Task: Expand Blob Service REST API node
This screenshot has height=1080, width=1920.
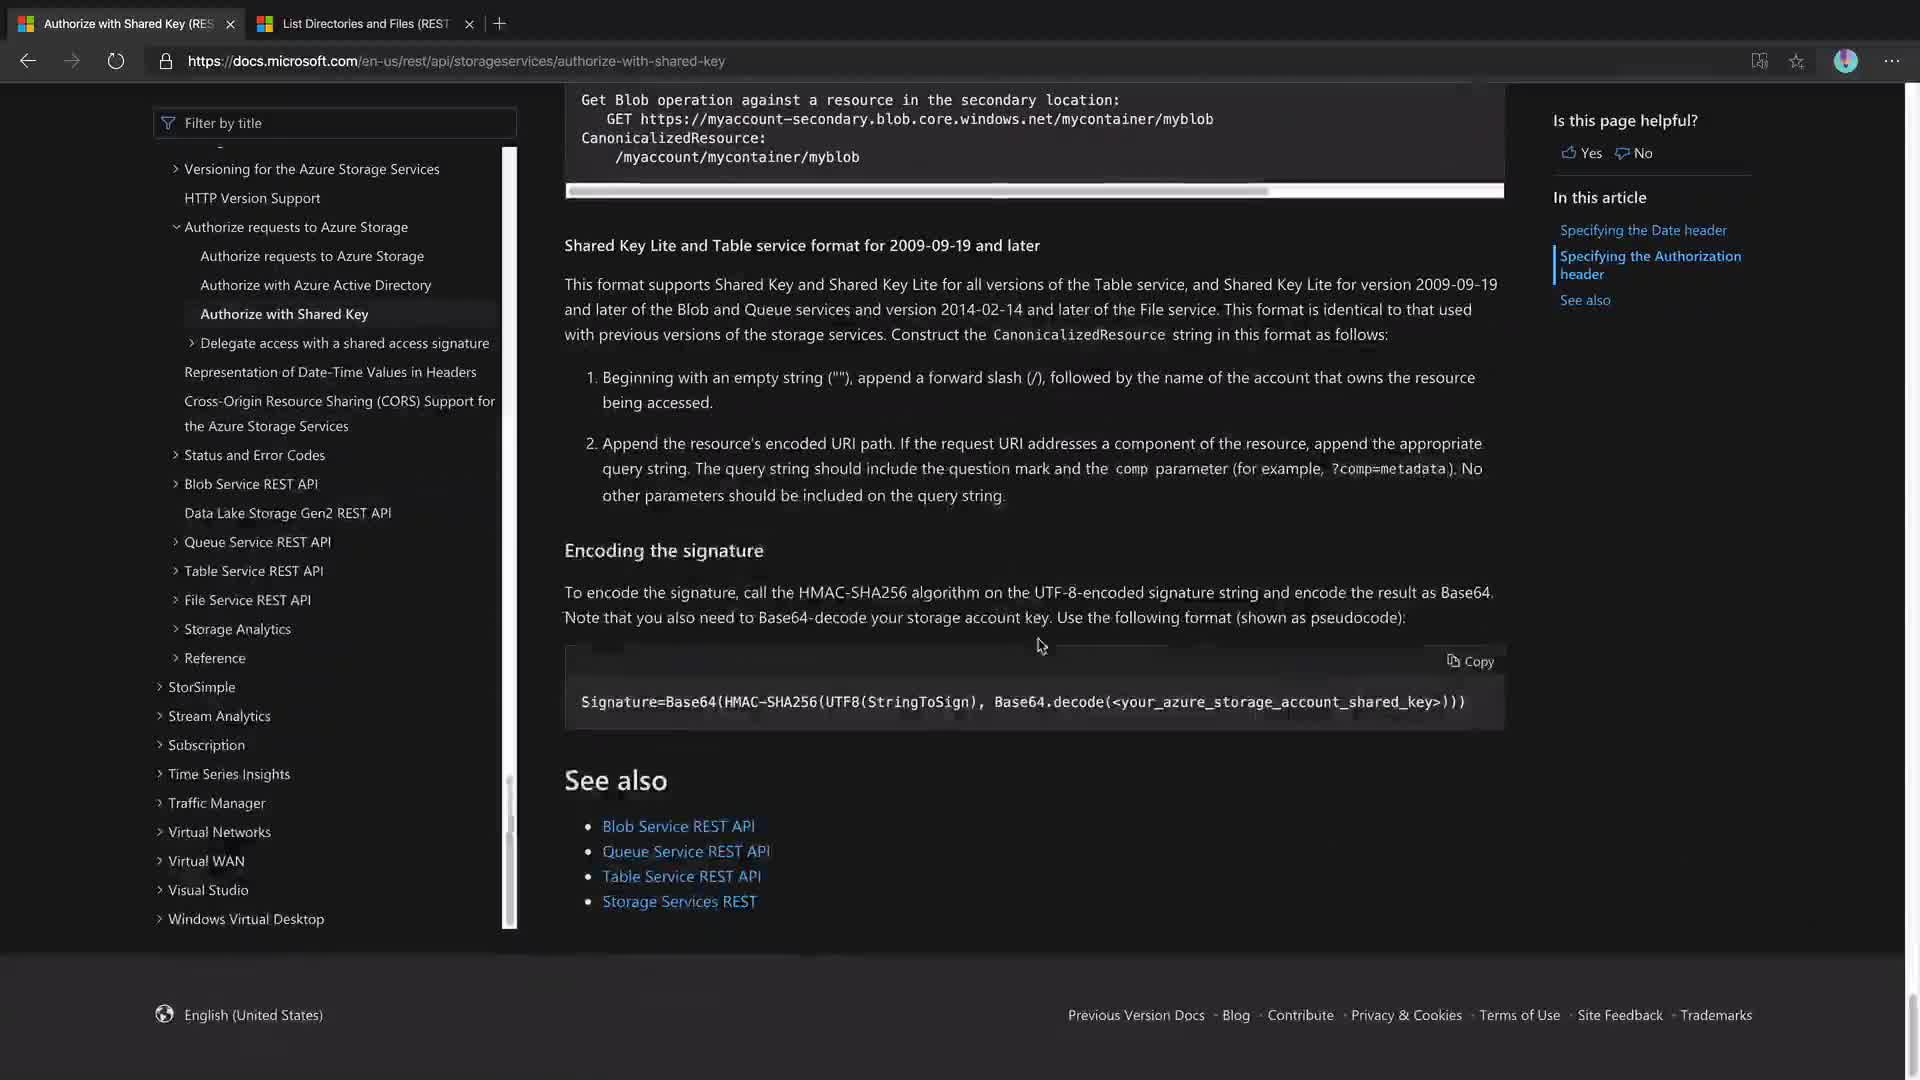Action: click(176, 484)
